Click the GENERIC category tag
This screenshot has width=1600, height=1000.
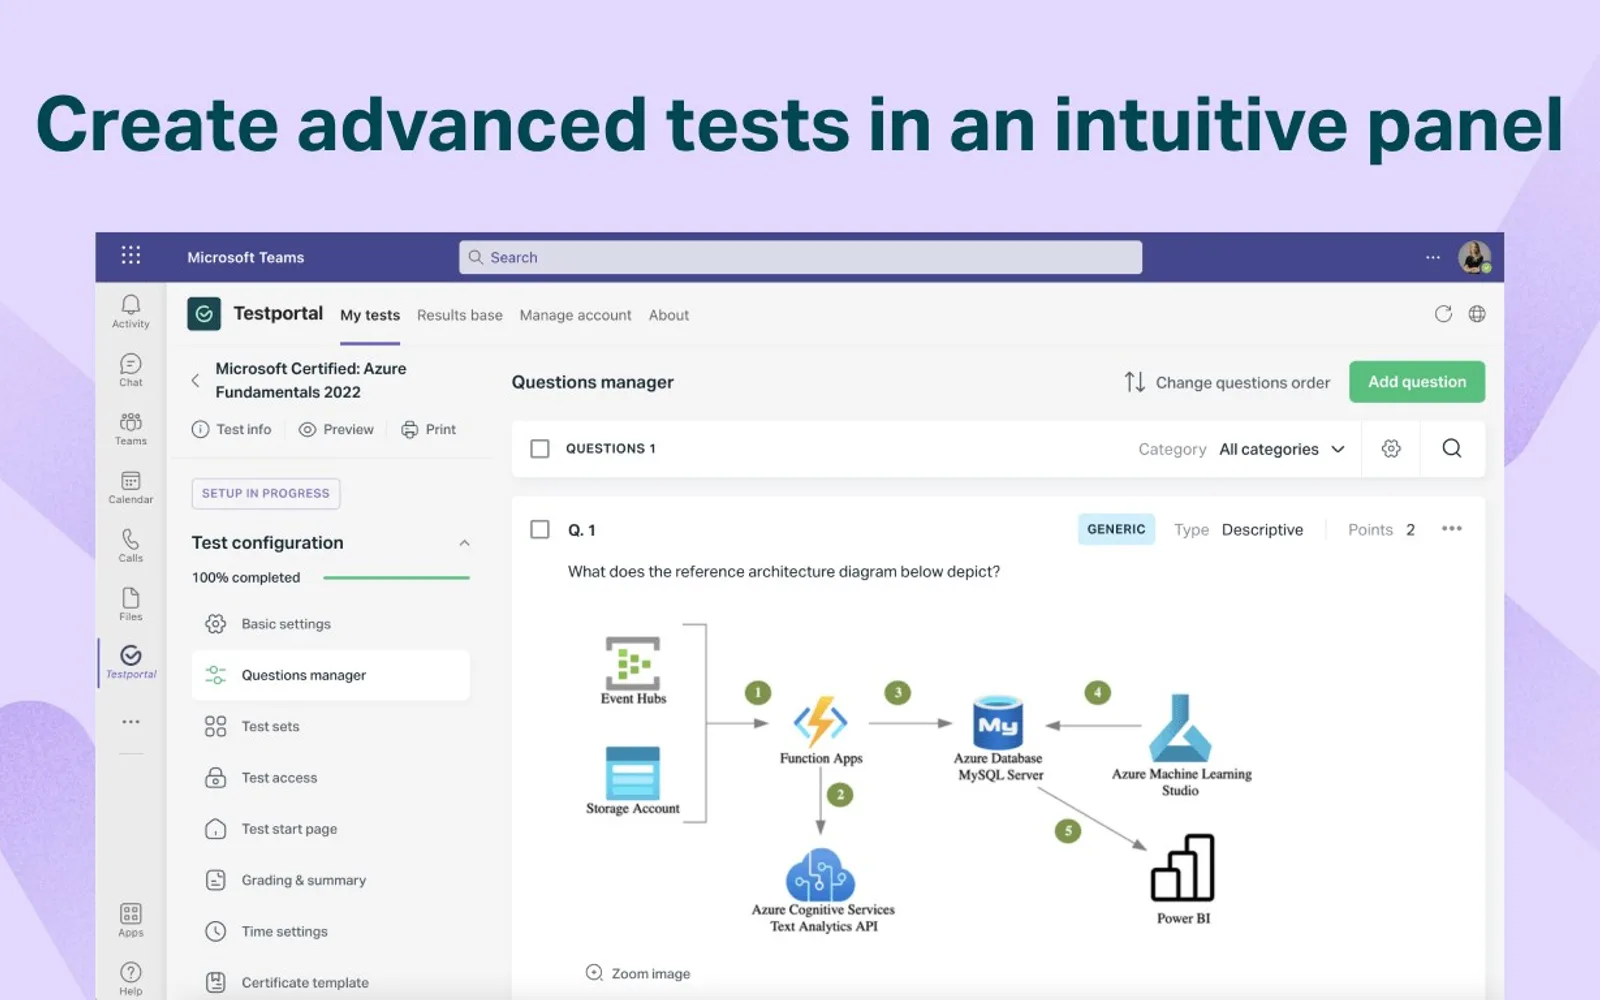coord(1116,529)
